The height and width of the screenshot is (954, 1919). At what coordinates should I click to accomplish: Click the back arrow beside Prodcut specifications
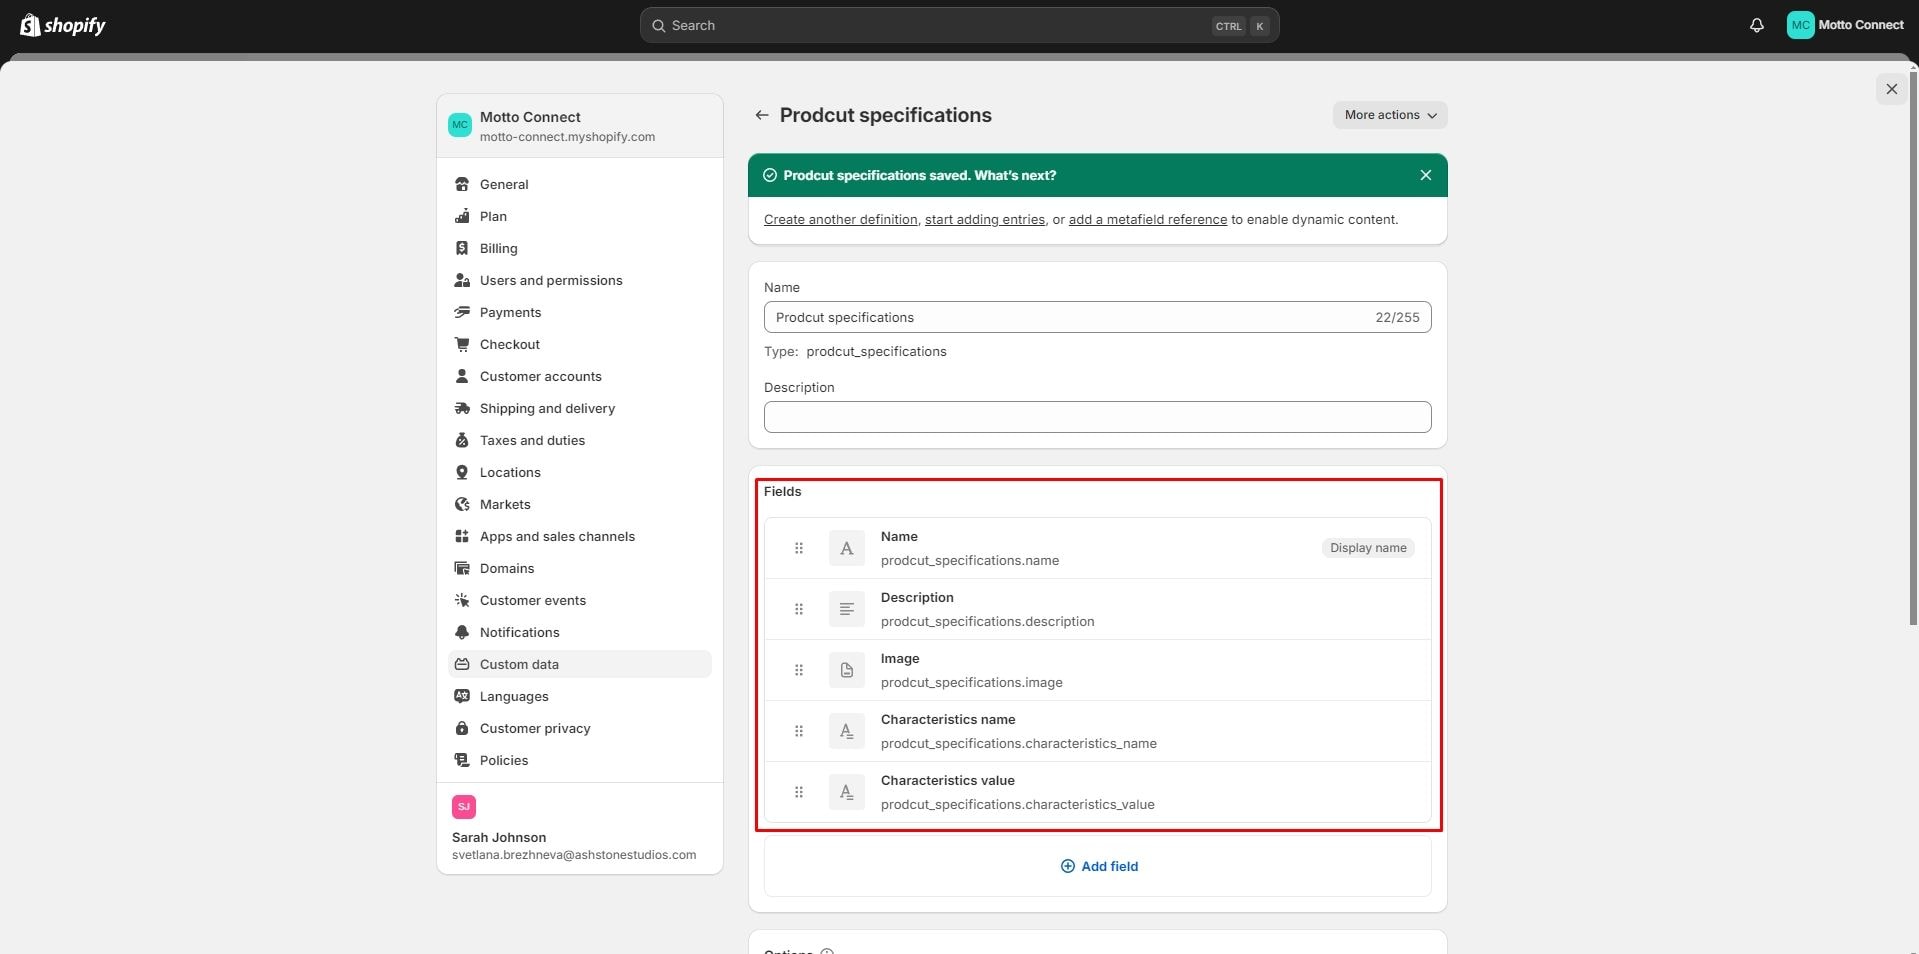coord(762,115)
